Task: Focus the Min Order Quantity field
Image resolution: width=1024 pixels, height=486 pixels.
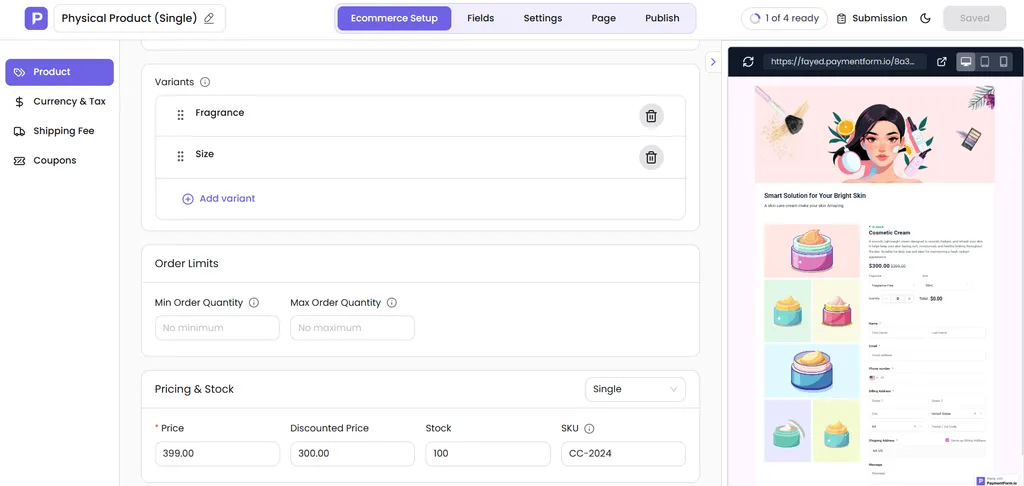Action: [x=217, y=328]
